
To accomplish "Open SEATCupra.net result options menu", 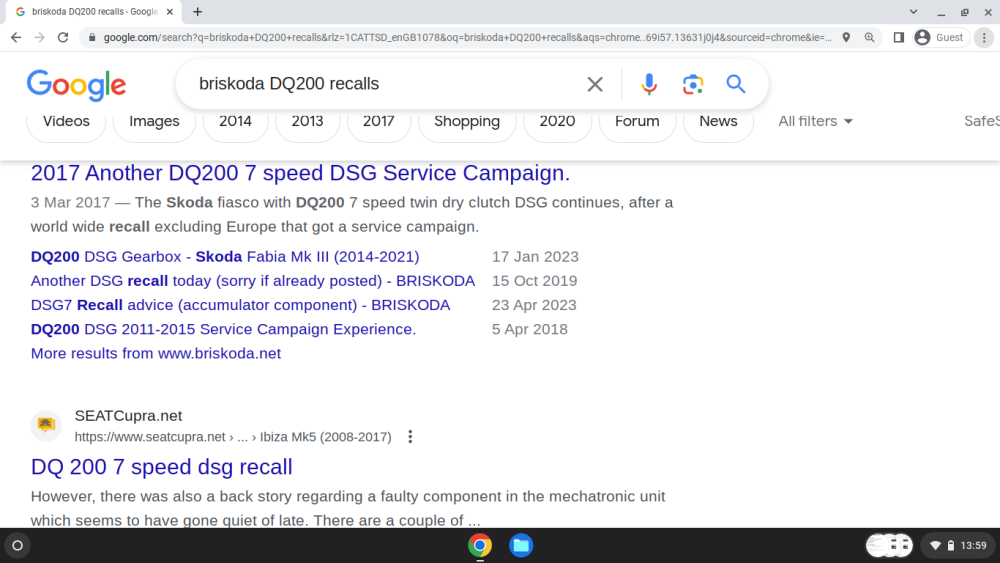I will click(x=410, y=437).
